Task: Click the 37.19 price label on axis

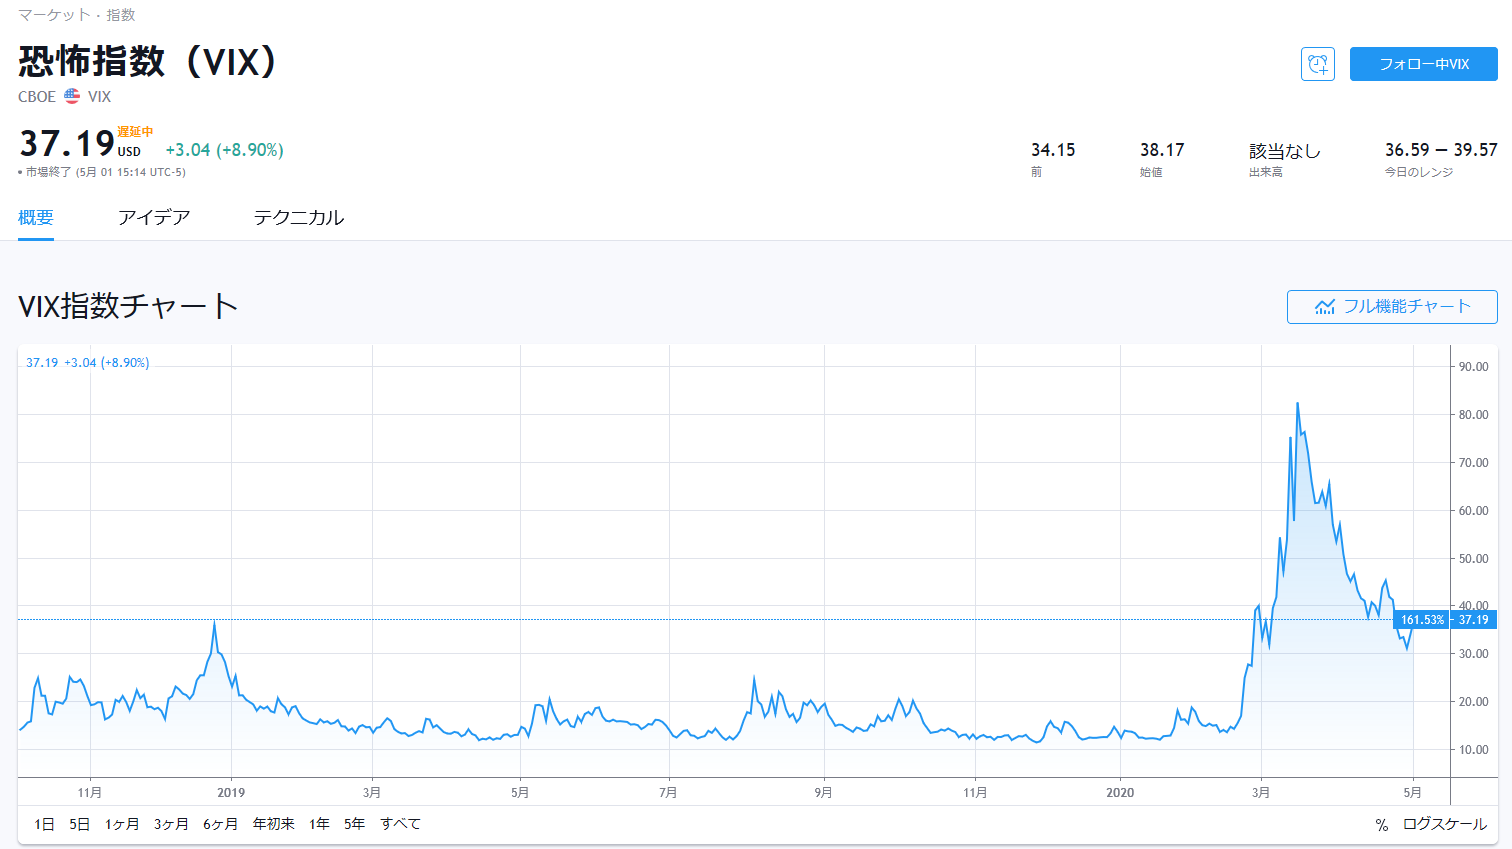Action: point(1473,620)
